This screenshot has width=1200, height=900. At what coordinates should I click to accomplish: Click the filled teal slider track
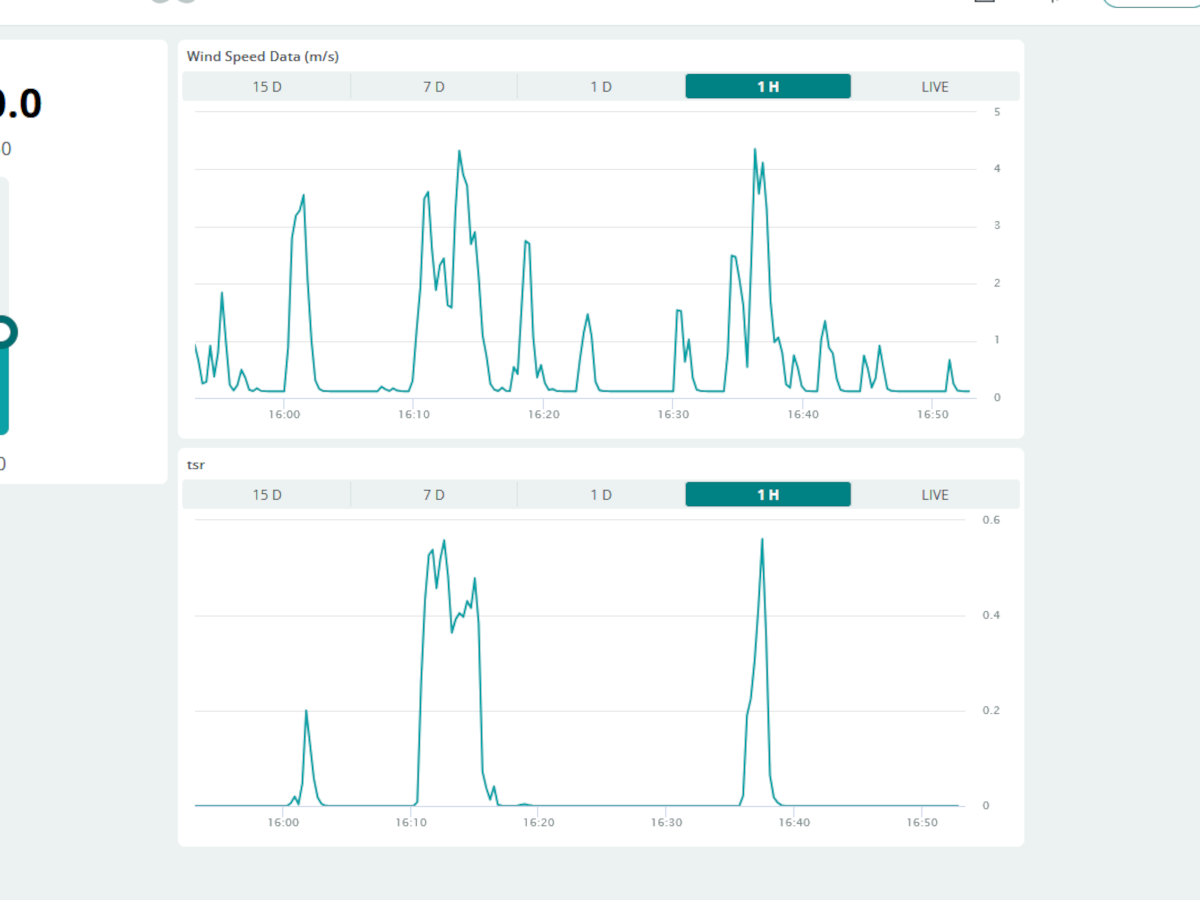point(4,390)
